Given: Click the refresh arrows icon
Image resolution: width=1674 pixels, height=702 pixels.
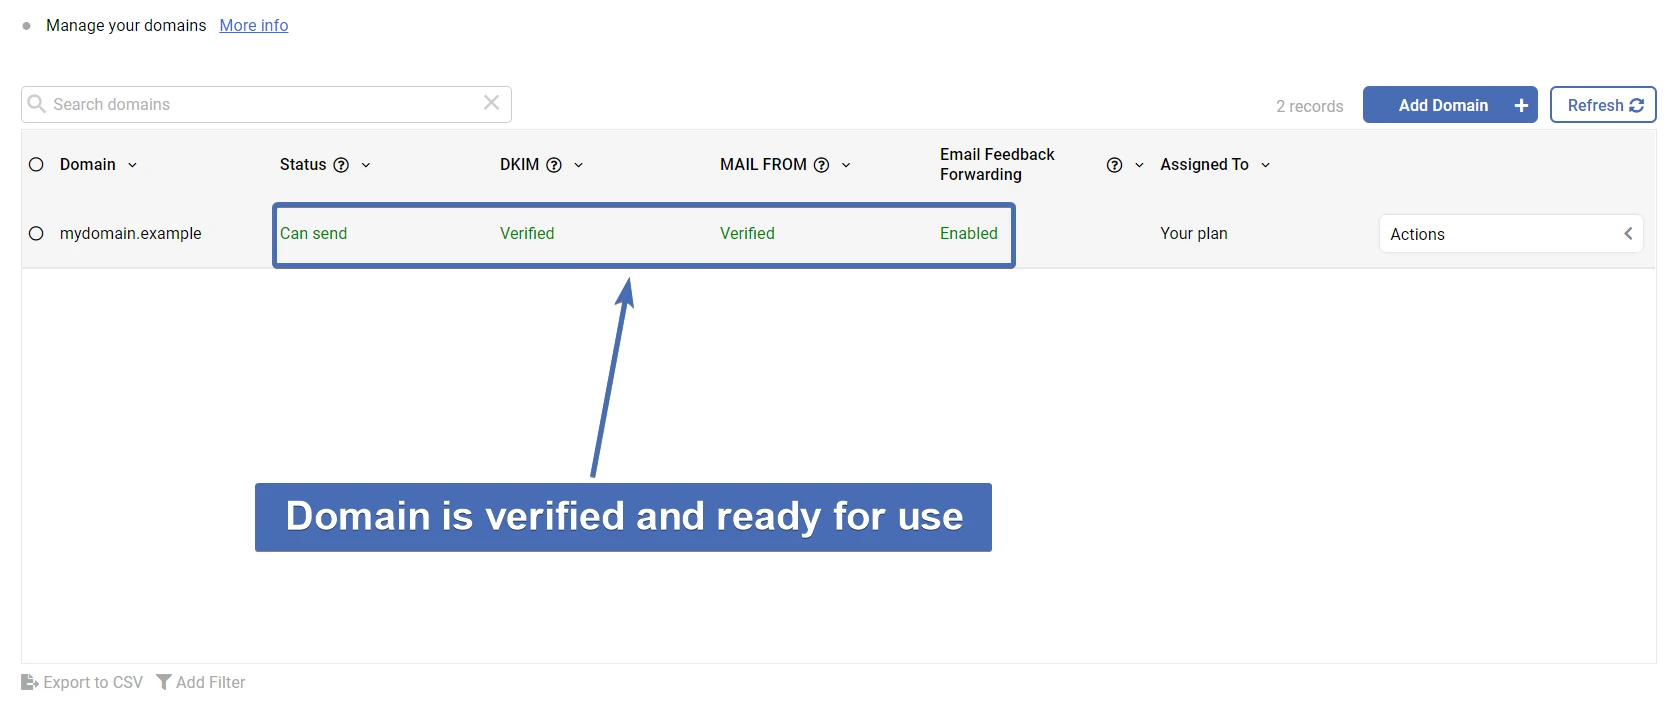Looking at the screenshot, I should click(x=1637, y=105).
